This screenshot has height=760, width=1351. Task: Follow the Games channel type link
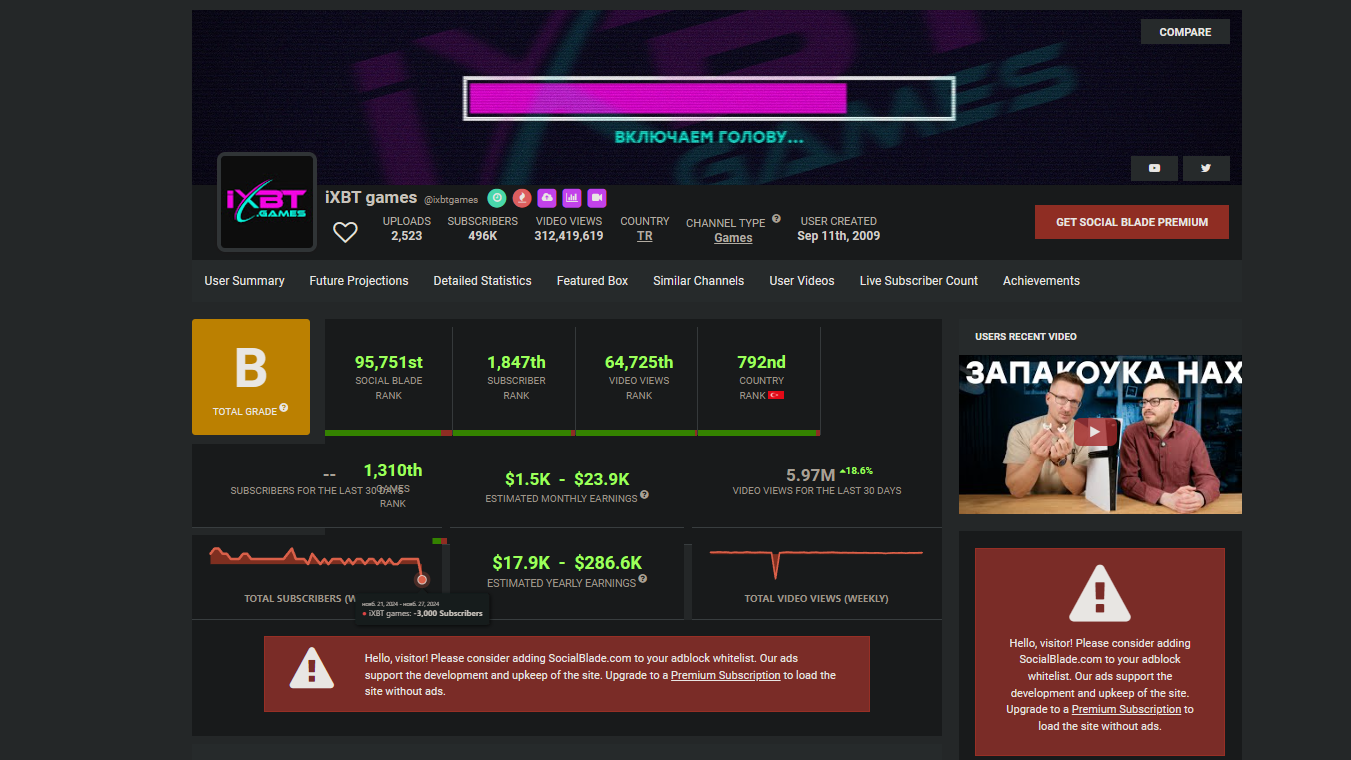733,238
